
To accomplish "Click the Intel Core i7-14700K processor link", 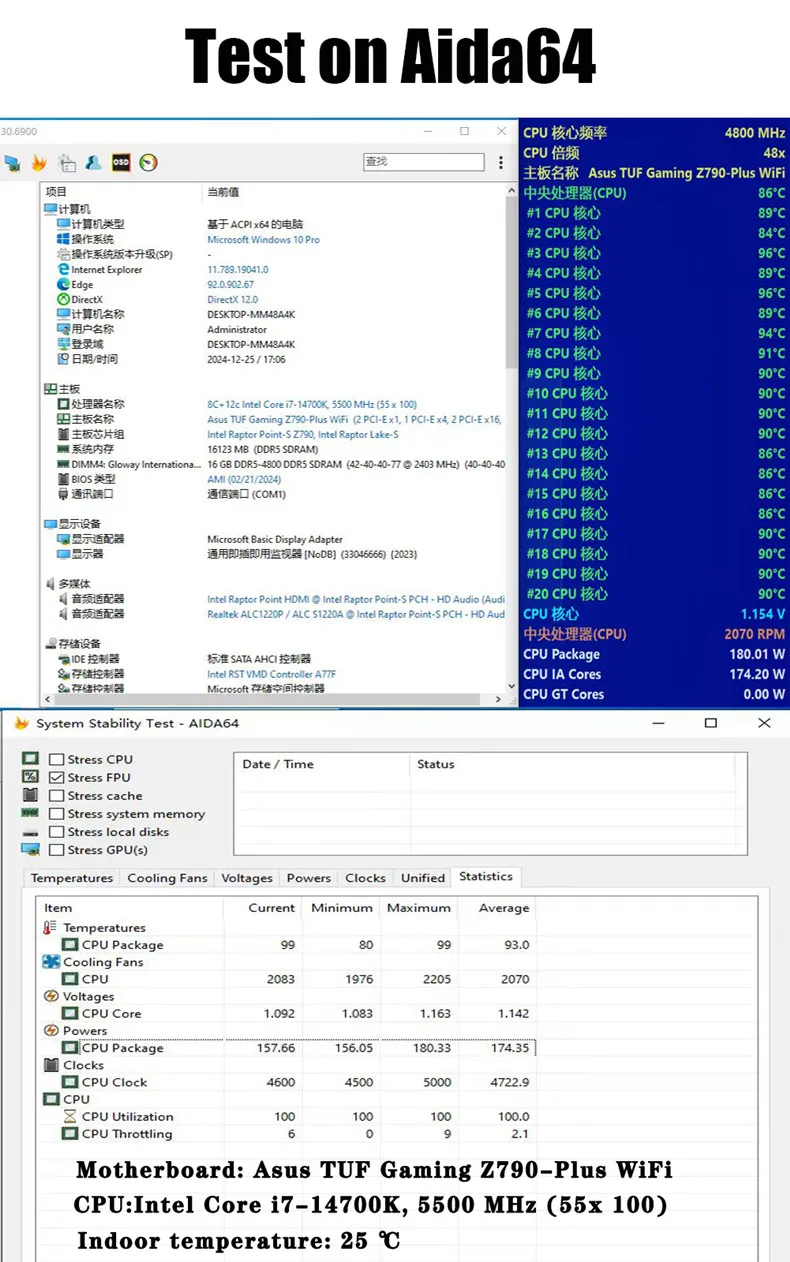I will point(312,405).
